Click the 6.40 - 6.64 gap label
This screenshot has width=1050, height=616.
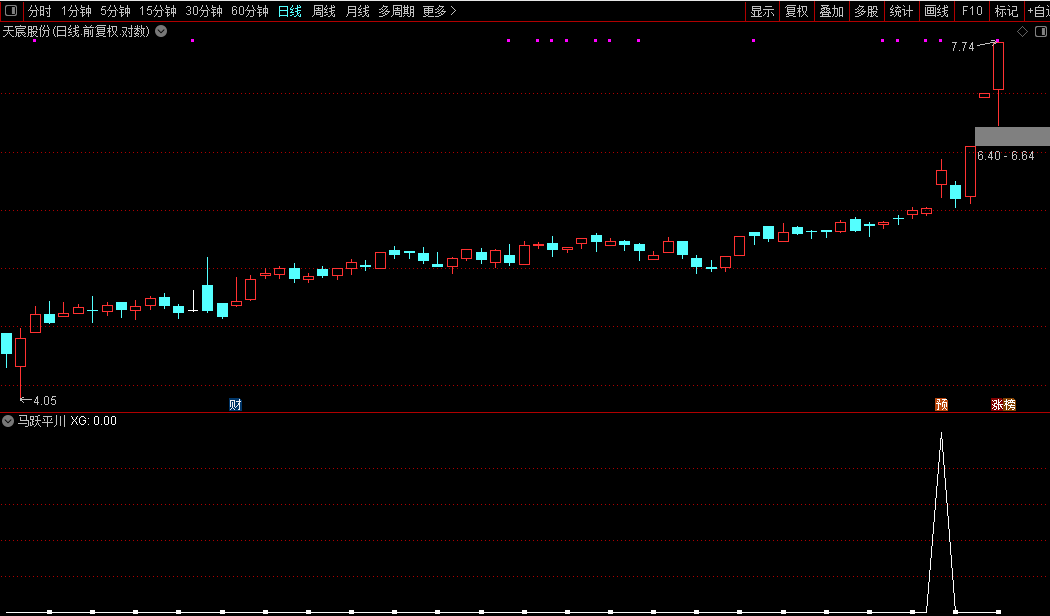[x=1006, y=155]
